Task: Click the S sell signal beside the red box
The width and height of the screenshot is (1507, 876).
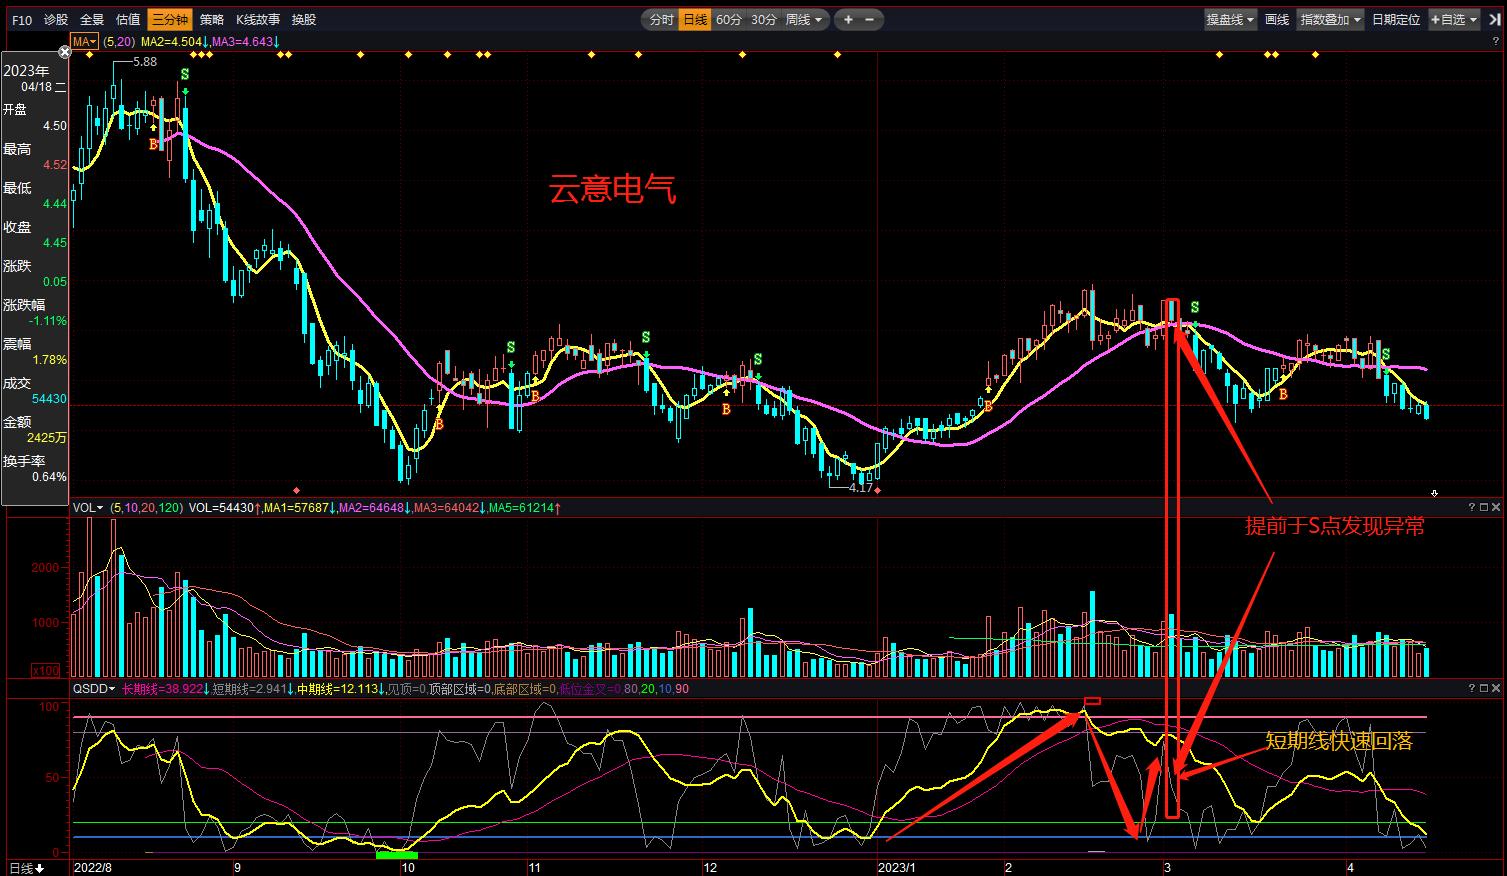Action: [1194, 308]
